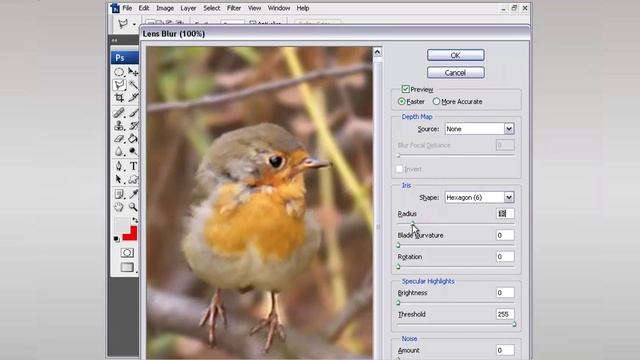Select the Clone Stamp tool
The height and width of the screenshot is (360, 640).
119,126
